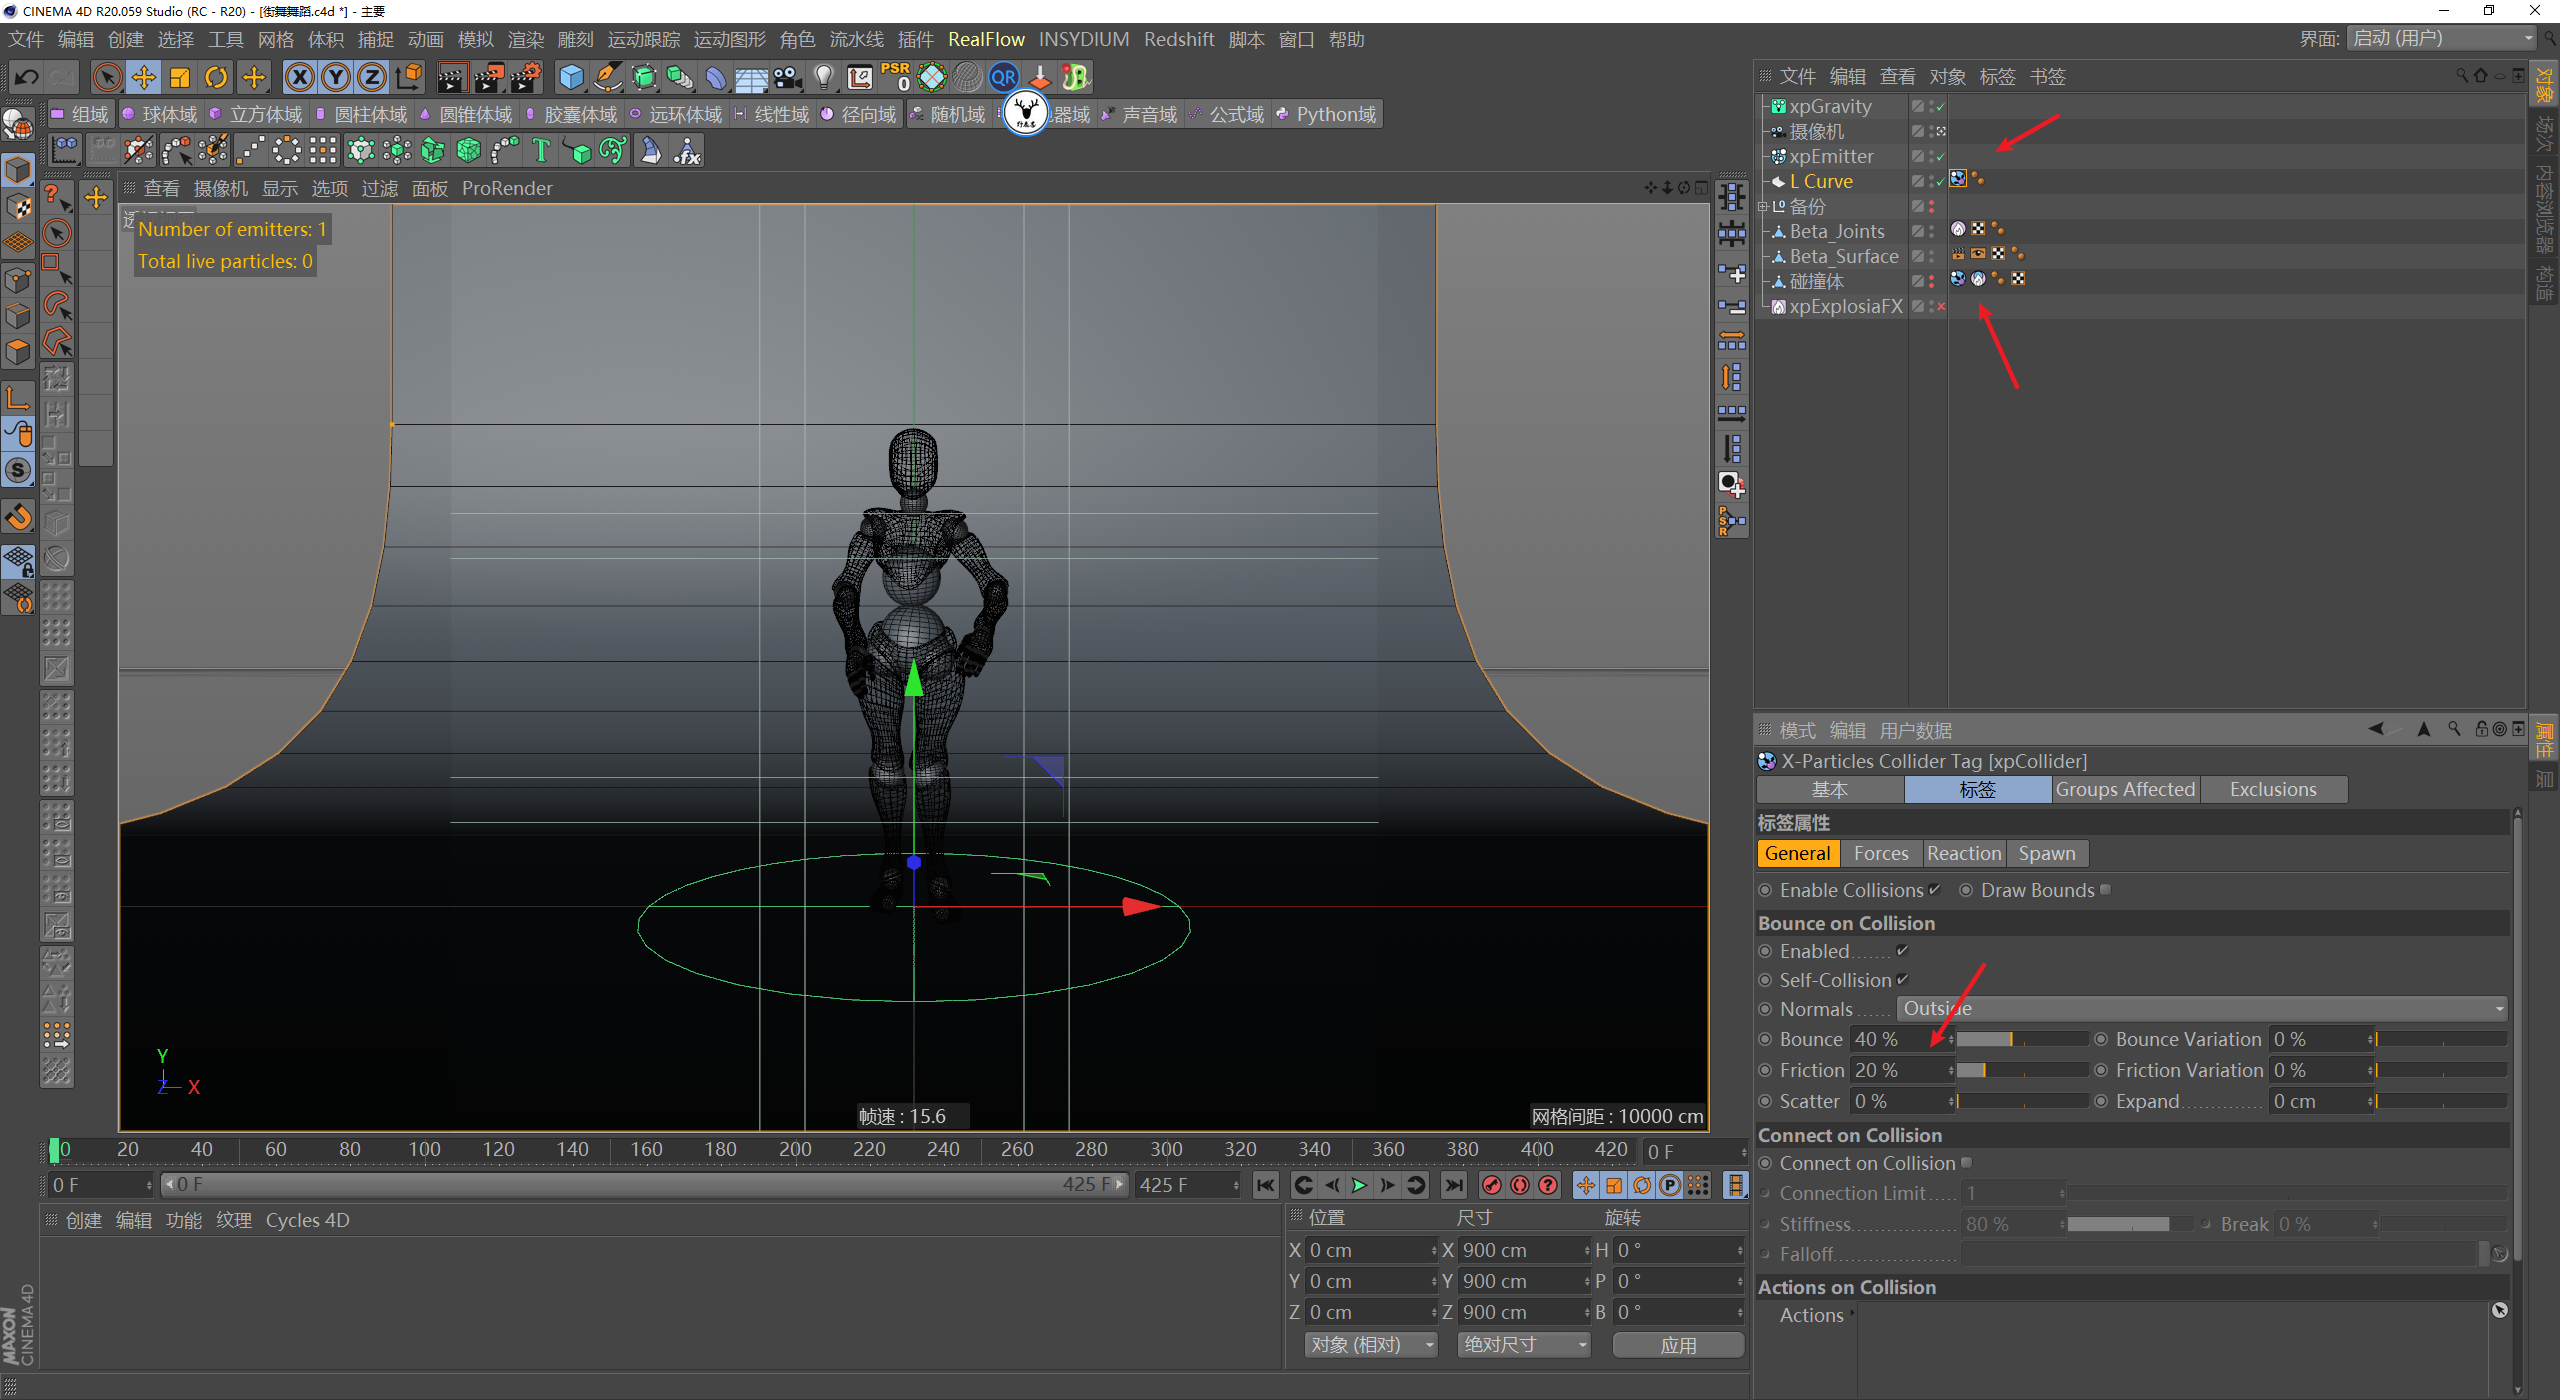This screenshot has height=1400, width=2560.
Task: Enable the Connect on Collision checkbox
Action: 1966,1163
